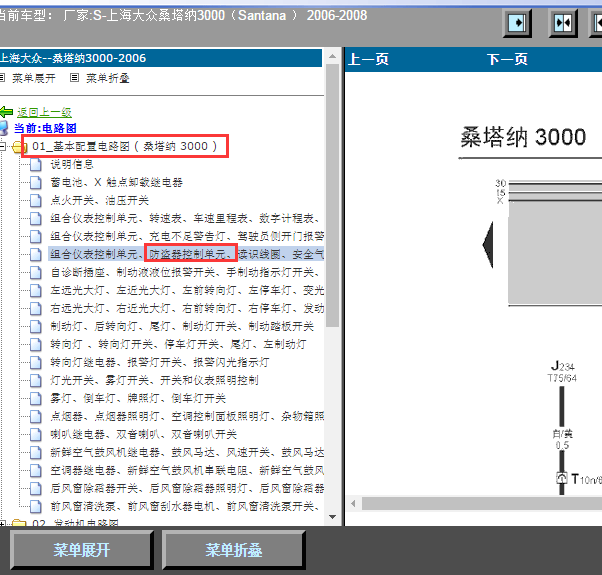Open 前风窗清洗泵 entry

tap(185, 506)
